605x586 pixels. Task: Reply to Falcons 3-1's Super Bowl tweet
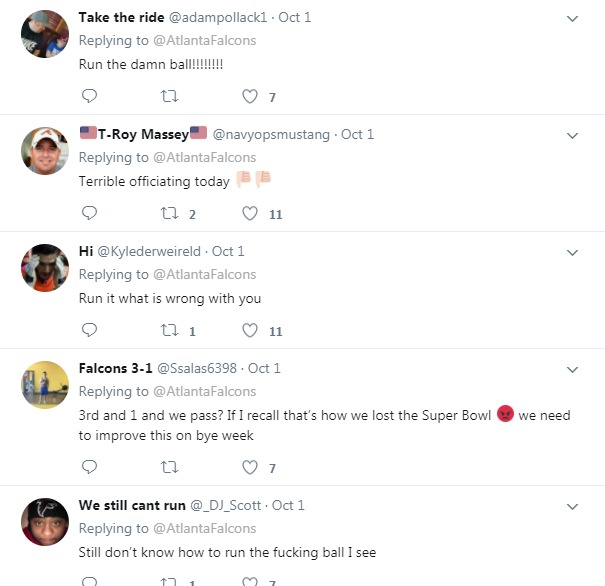89,466
